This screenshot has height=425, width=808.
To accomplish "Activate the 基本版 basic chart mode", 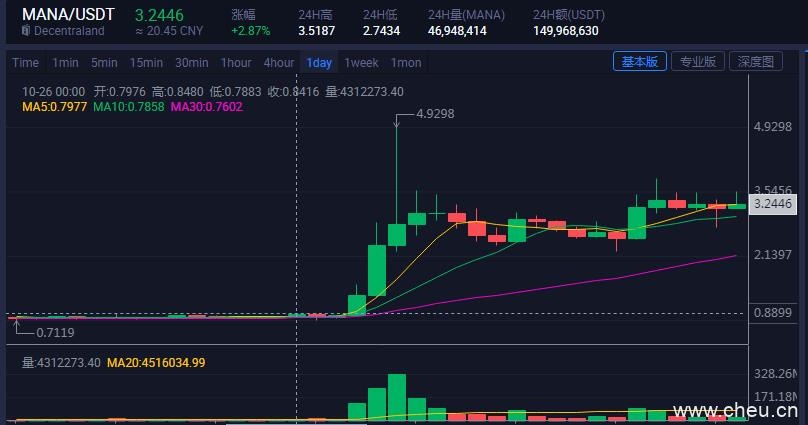I will coord(639,62).
